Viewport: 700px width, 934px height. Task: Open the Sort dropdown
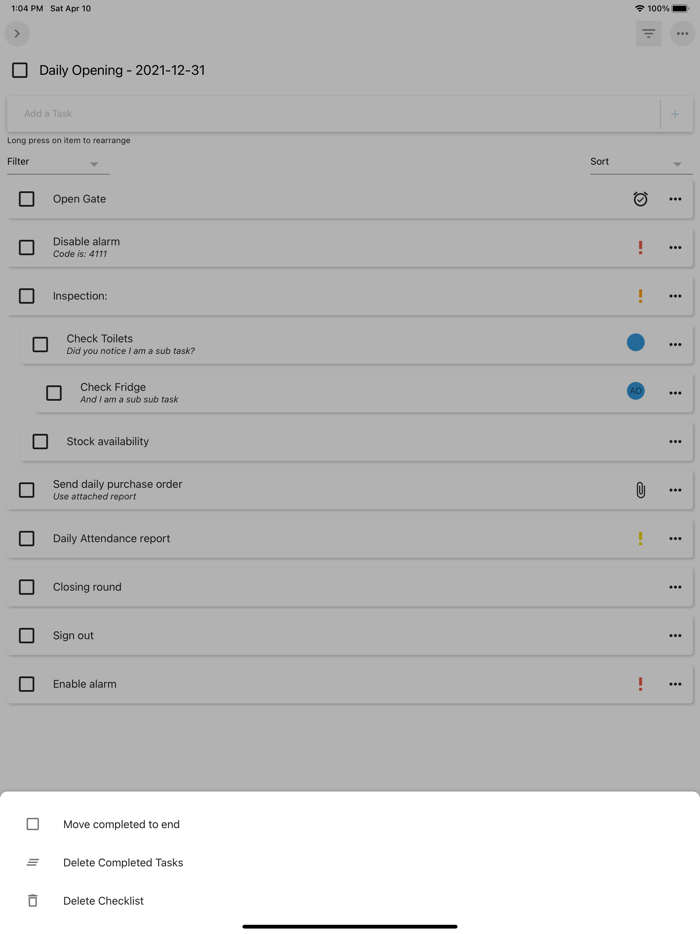[x=640, y=161]
